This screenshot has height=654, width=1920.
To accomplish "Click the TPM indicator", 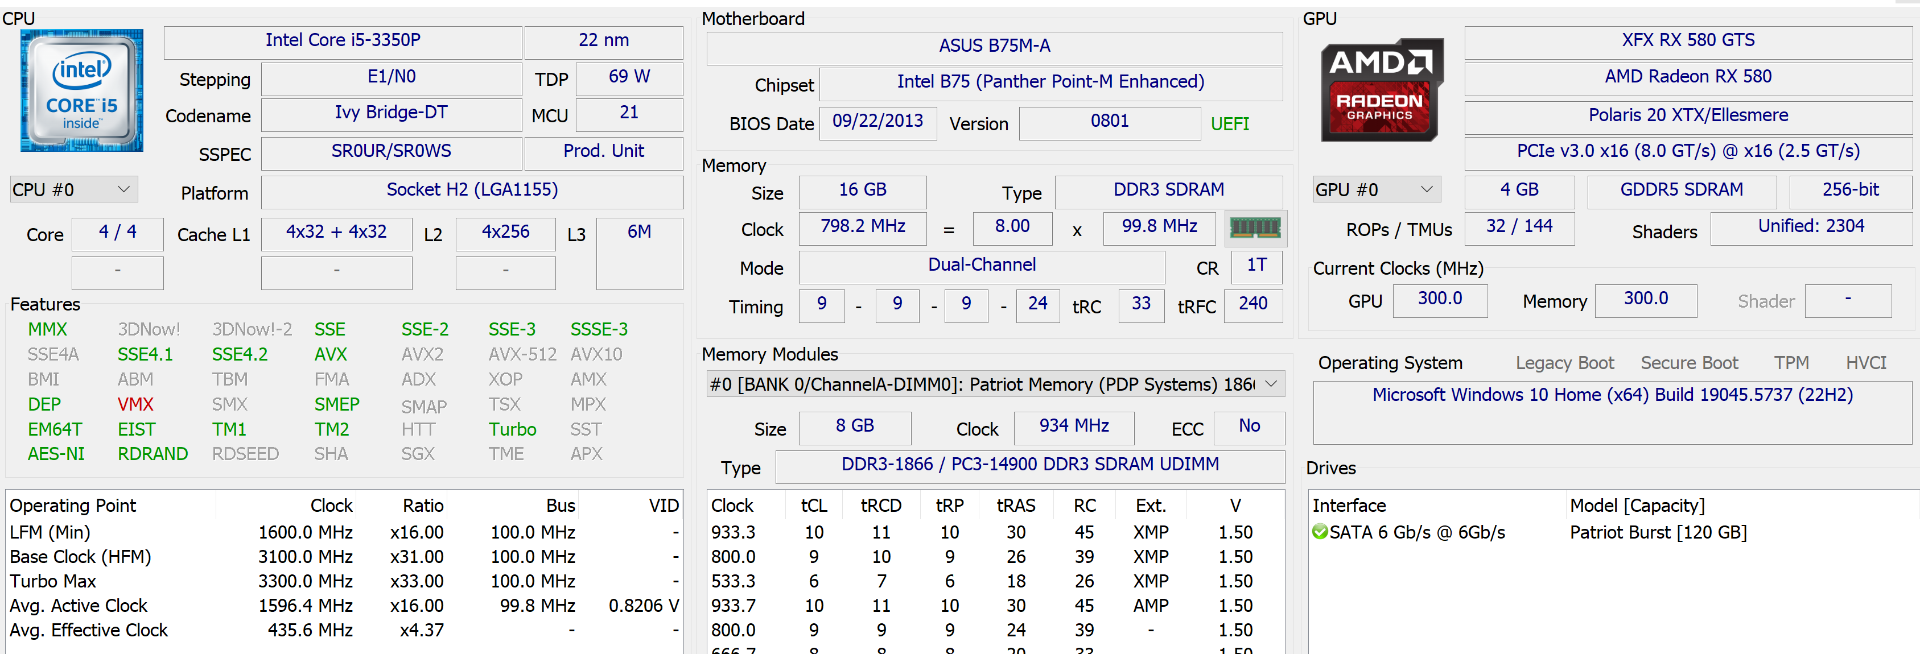I will [1792, 363].
